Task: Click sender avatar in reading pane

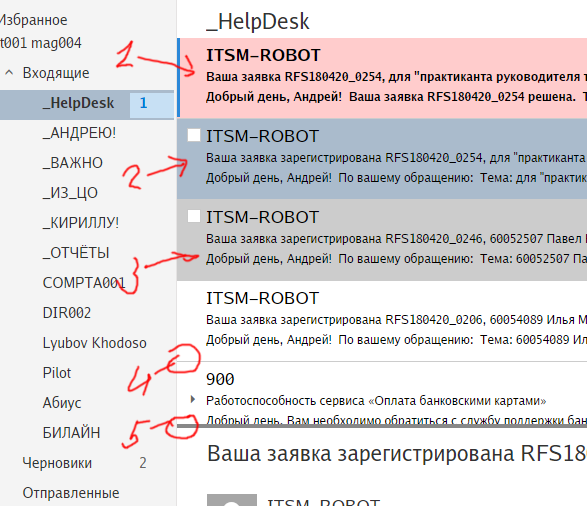Action: (x=232, y=500)
